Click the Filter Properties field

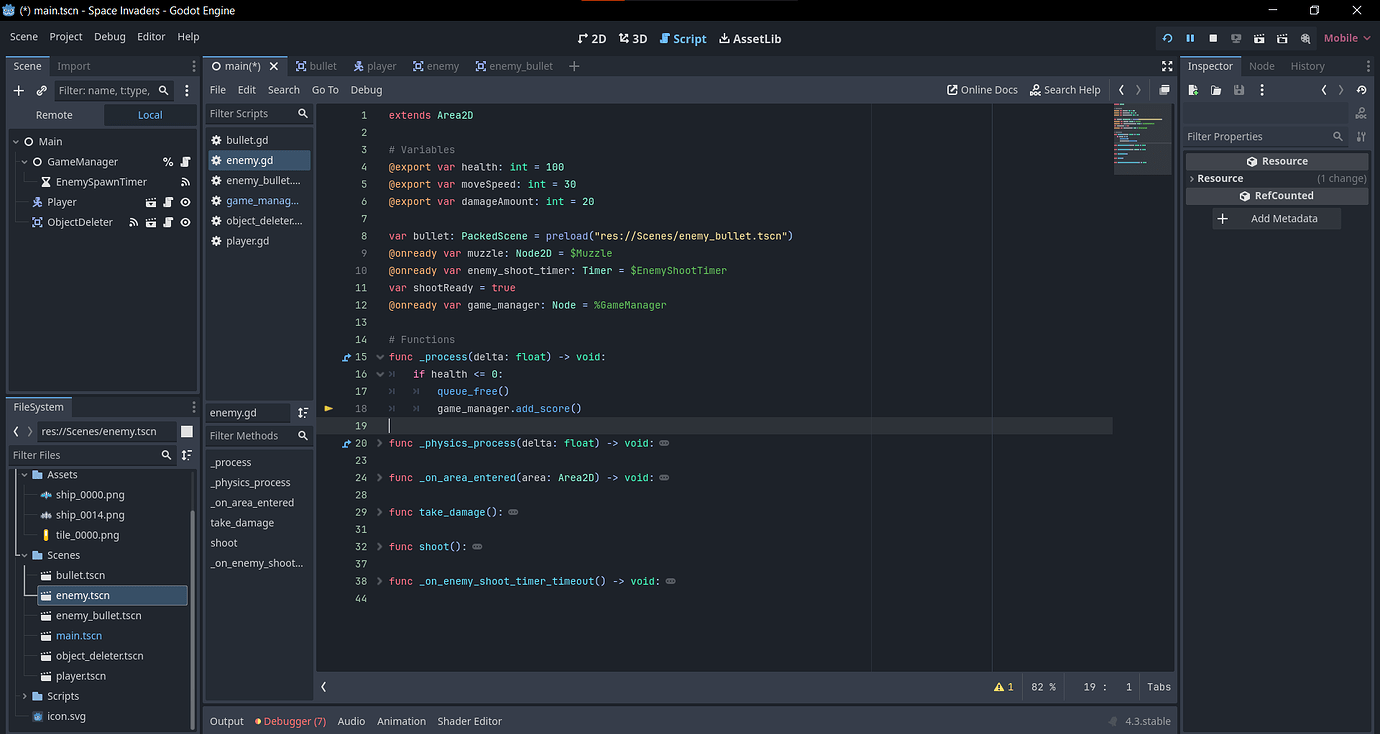1265,137
